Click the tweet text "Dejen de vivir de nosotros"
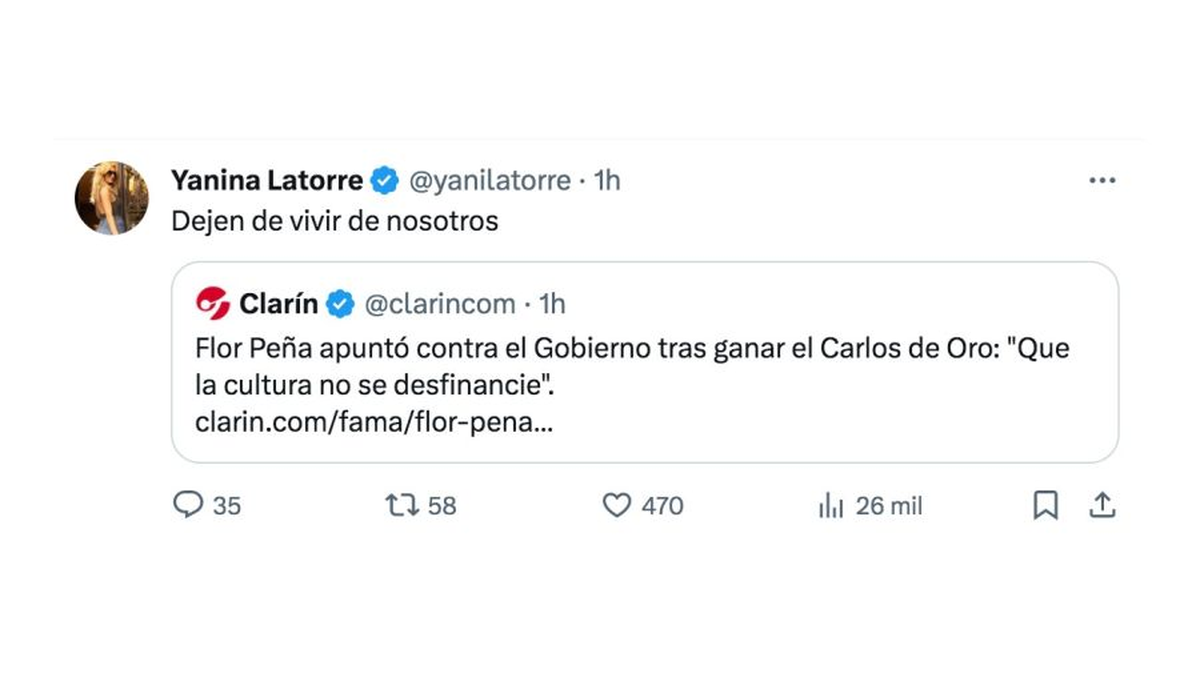 [x=334, y=221]
